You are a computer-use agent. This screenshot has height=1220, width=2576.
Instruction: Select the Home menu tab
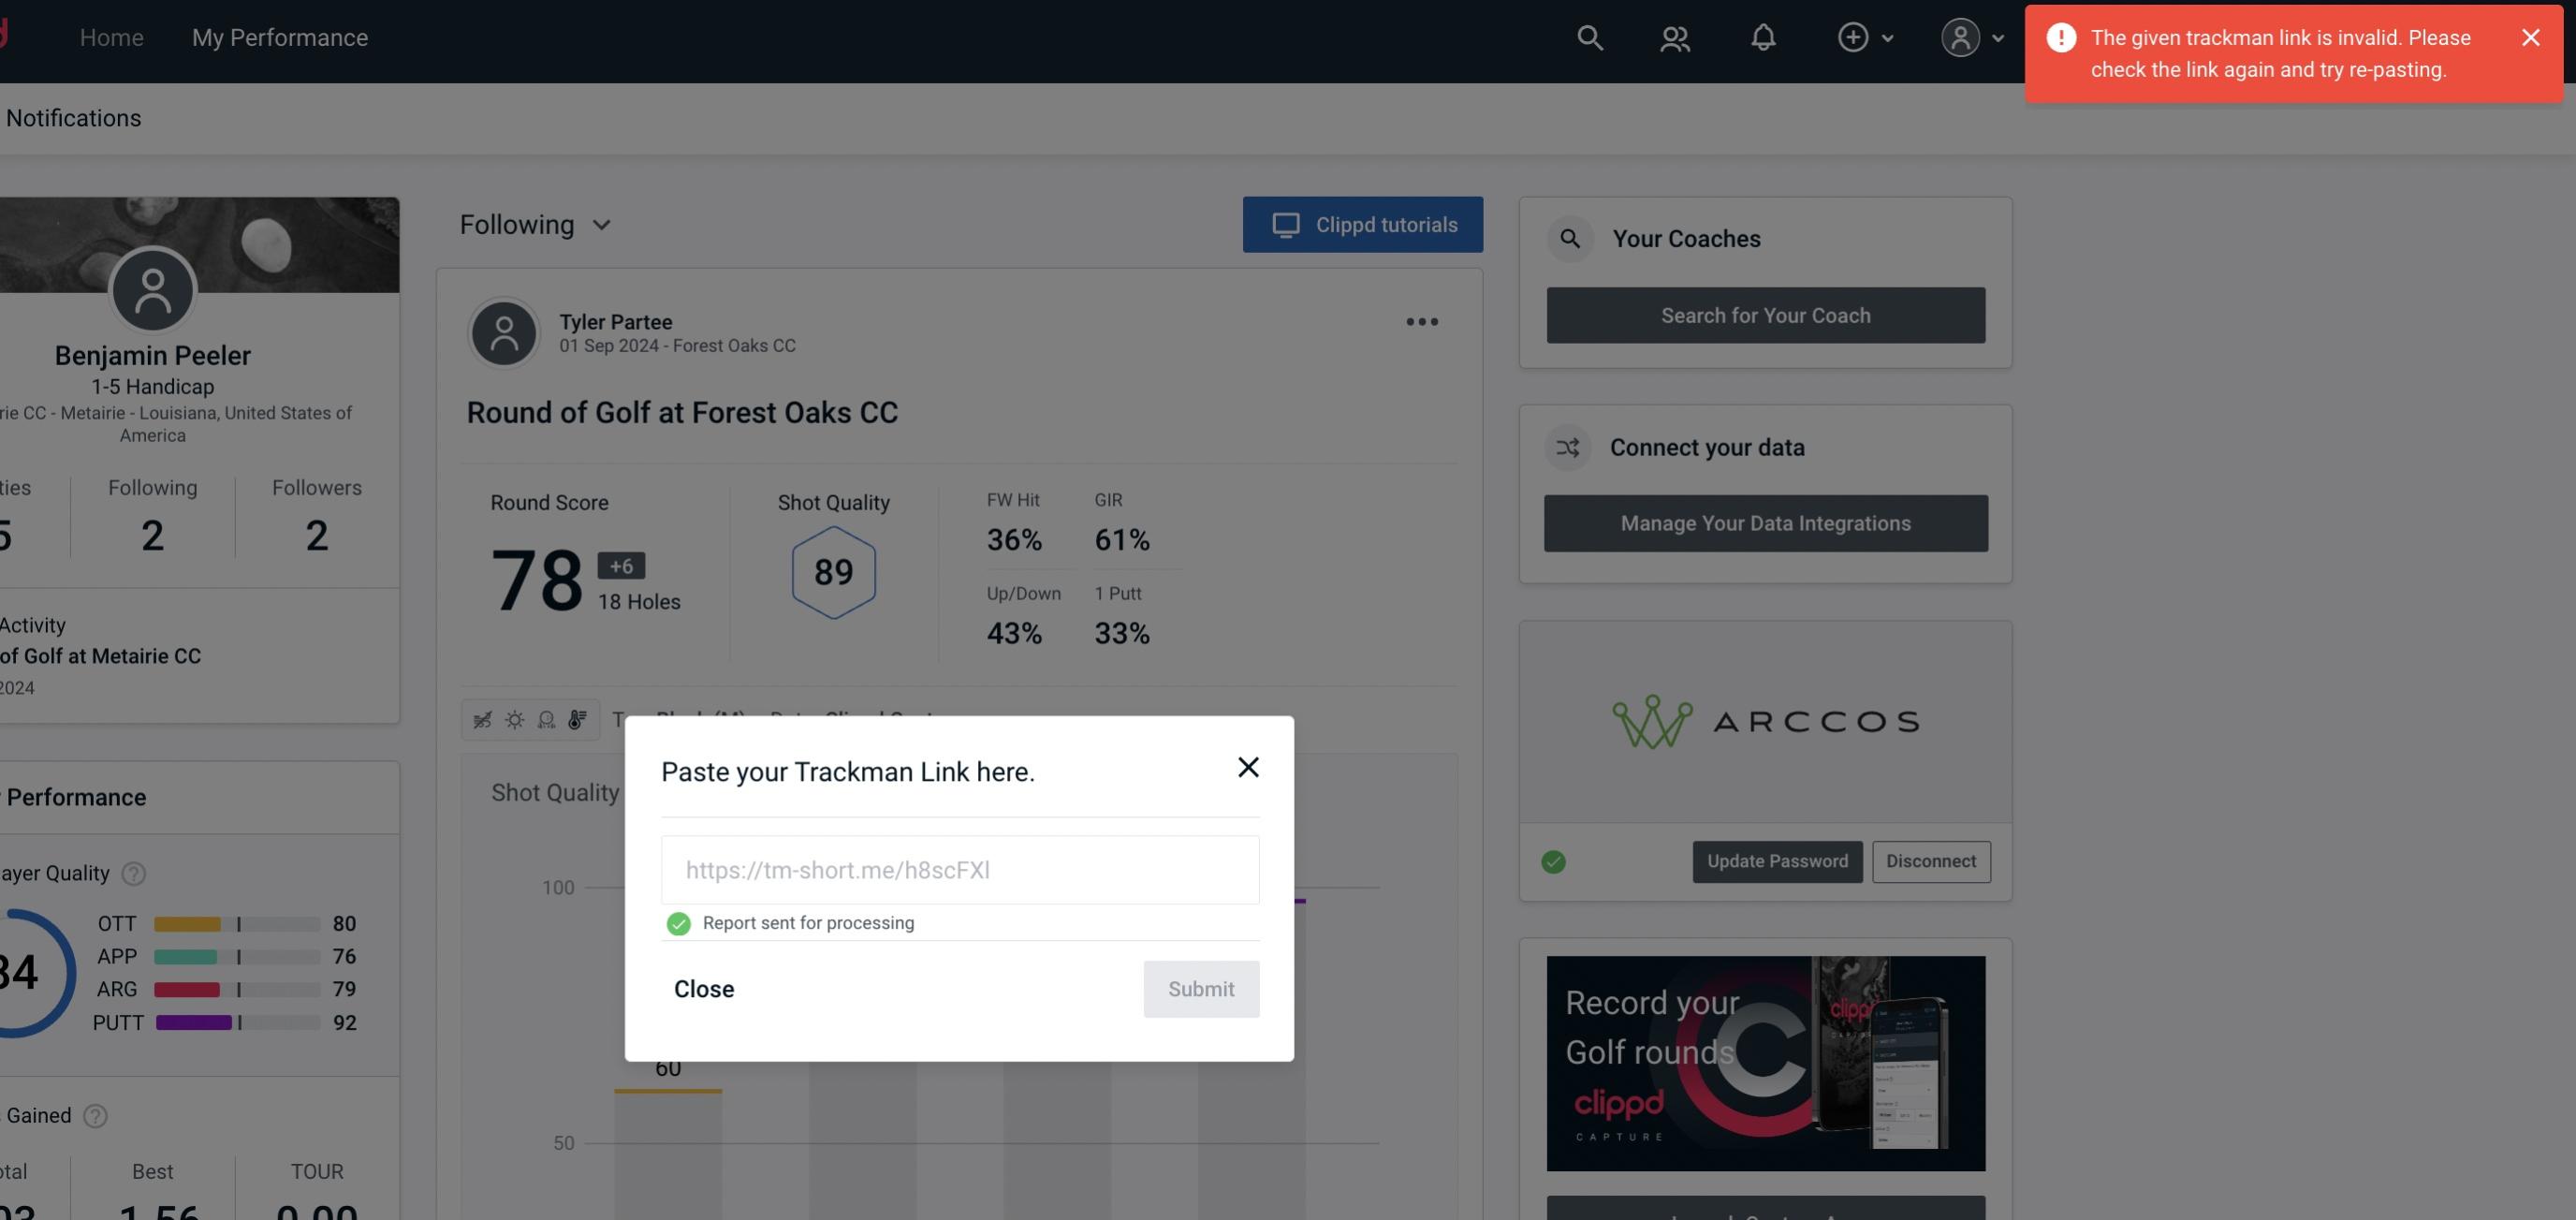111,37
